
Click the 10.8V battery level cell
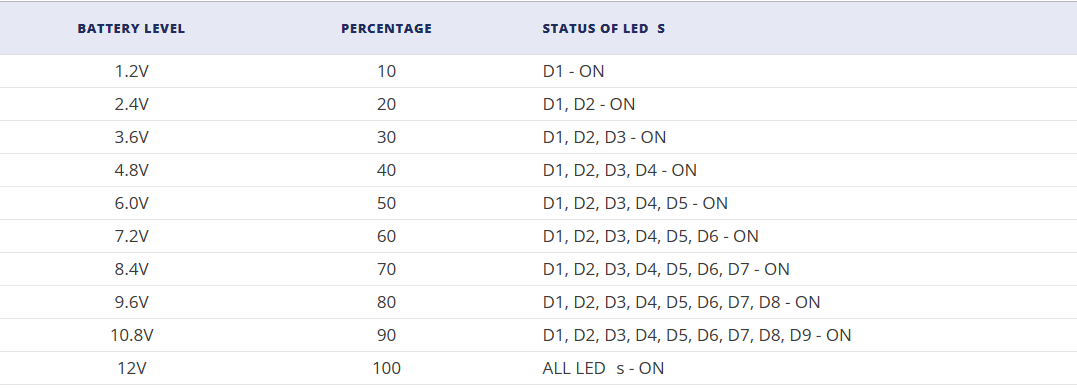[x=131, y=335]
